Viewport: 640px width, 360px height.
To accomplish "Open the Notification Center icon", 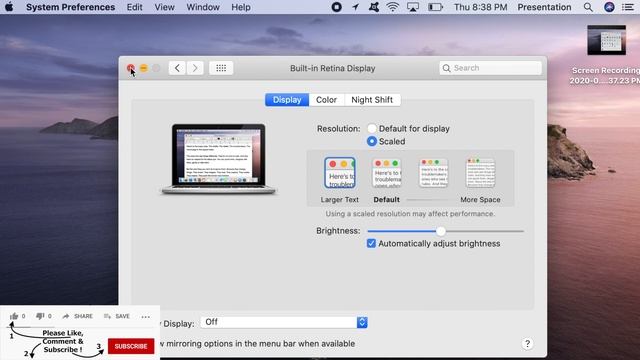I will (x=628, y=7).
